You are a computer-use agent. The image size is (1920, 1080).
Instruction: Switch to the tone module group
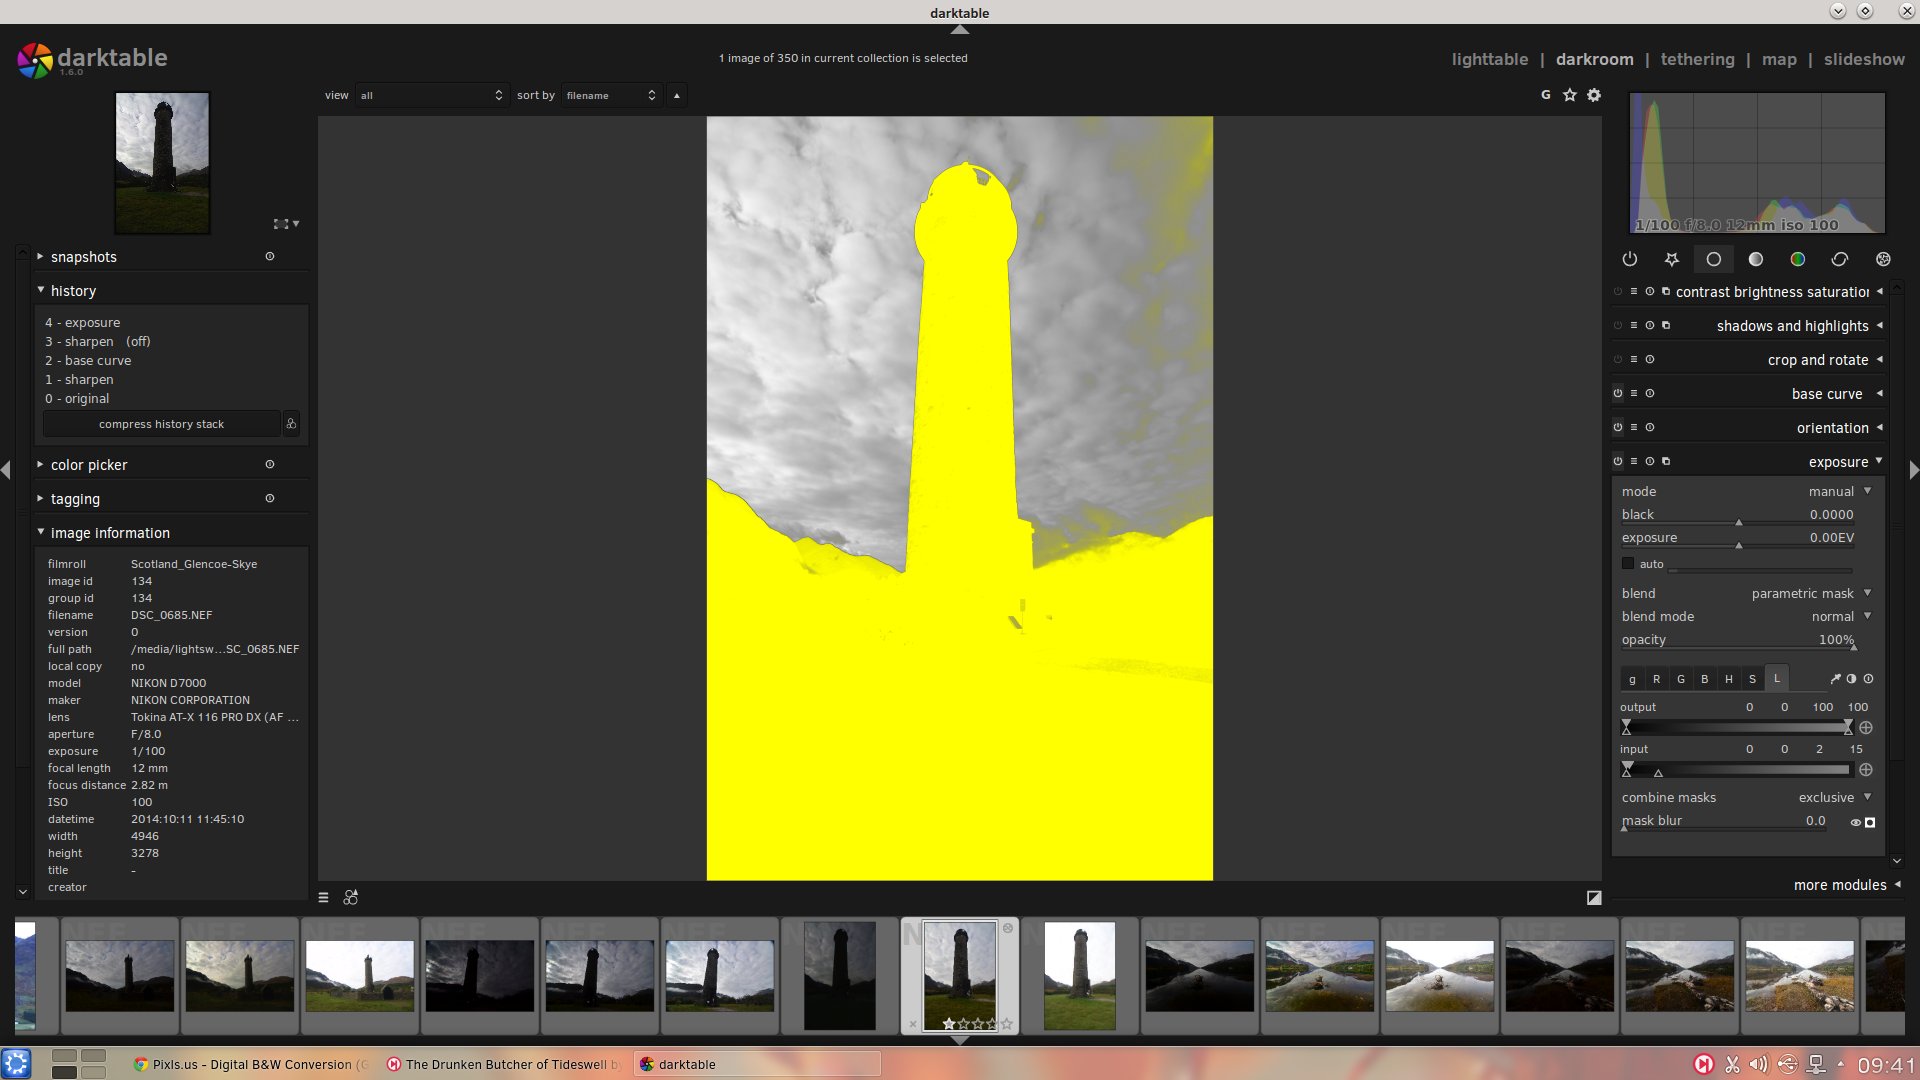click(x=1755, y=259)
